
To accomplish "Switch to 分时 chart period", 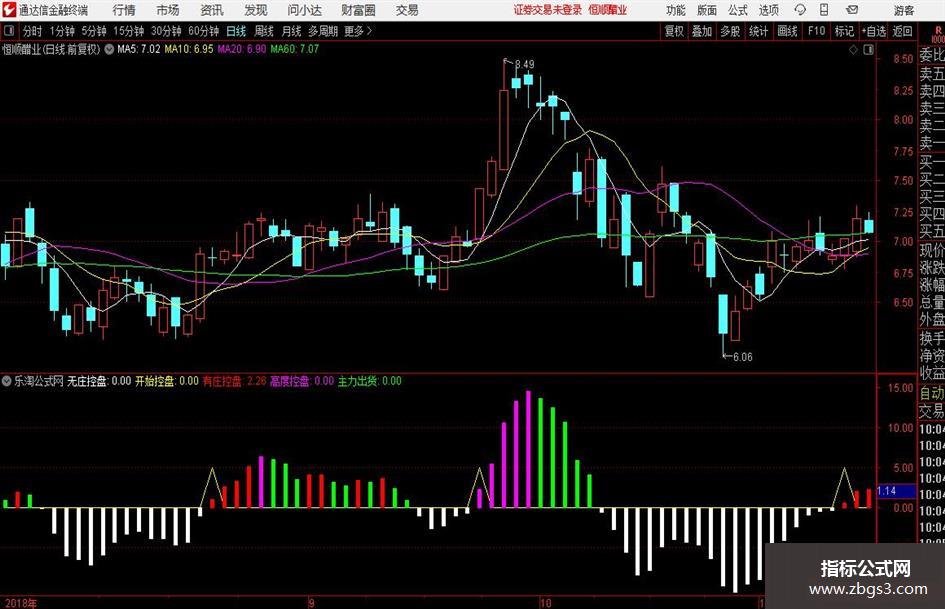I will (32, 31).
